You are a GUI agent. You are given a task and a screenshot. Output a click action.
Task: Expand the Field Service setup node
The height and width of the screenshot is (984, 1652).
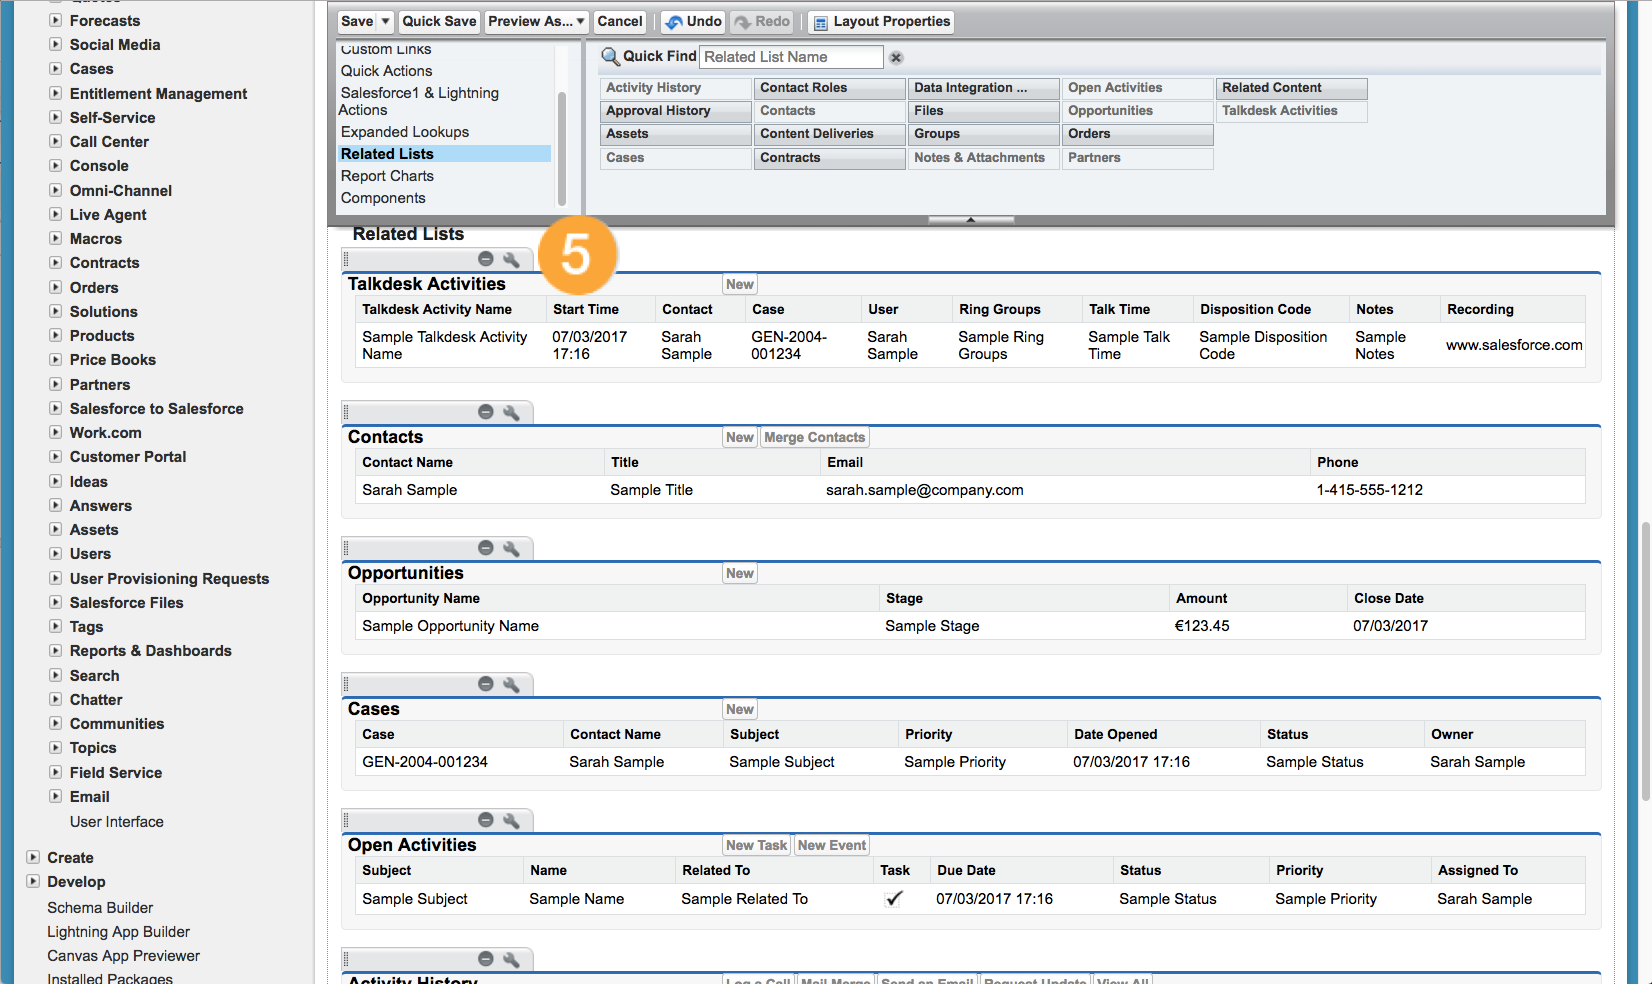(x=56, y=772)
